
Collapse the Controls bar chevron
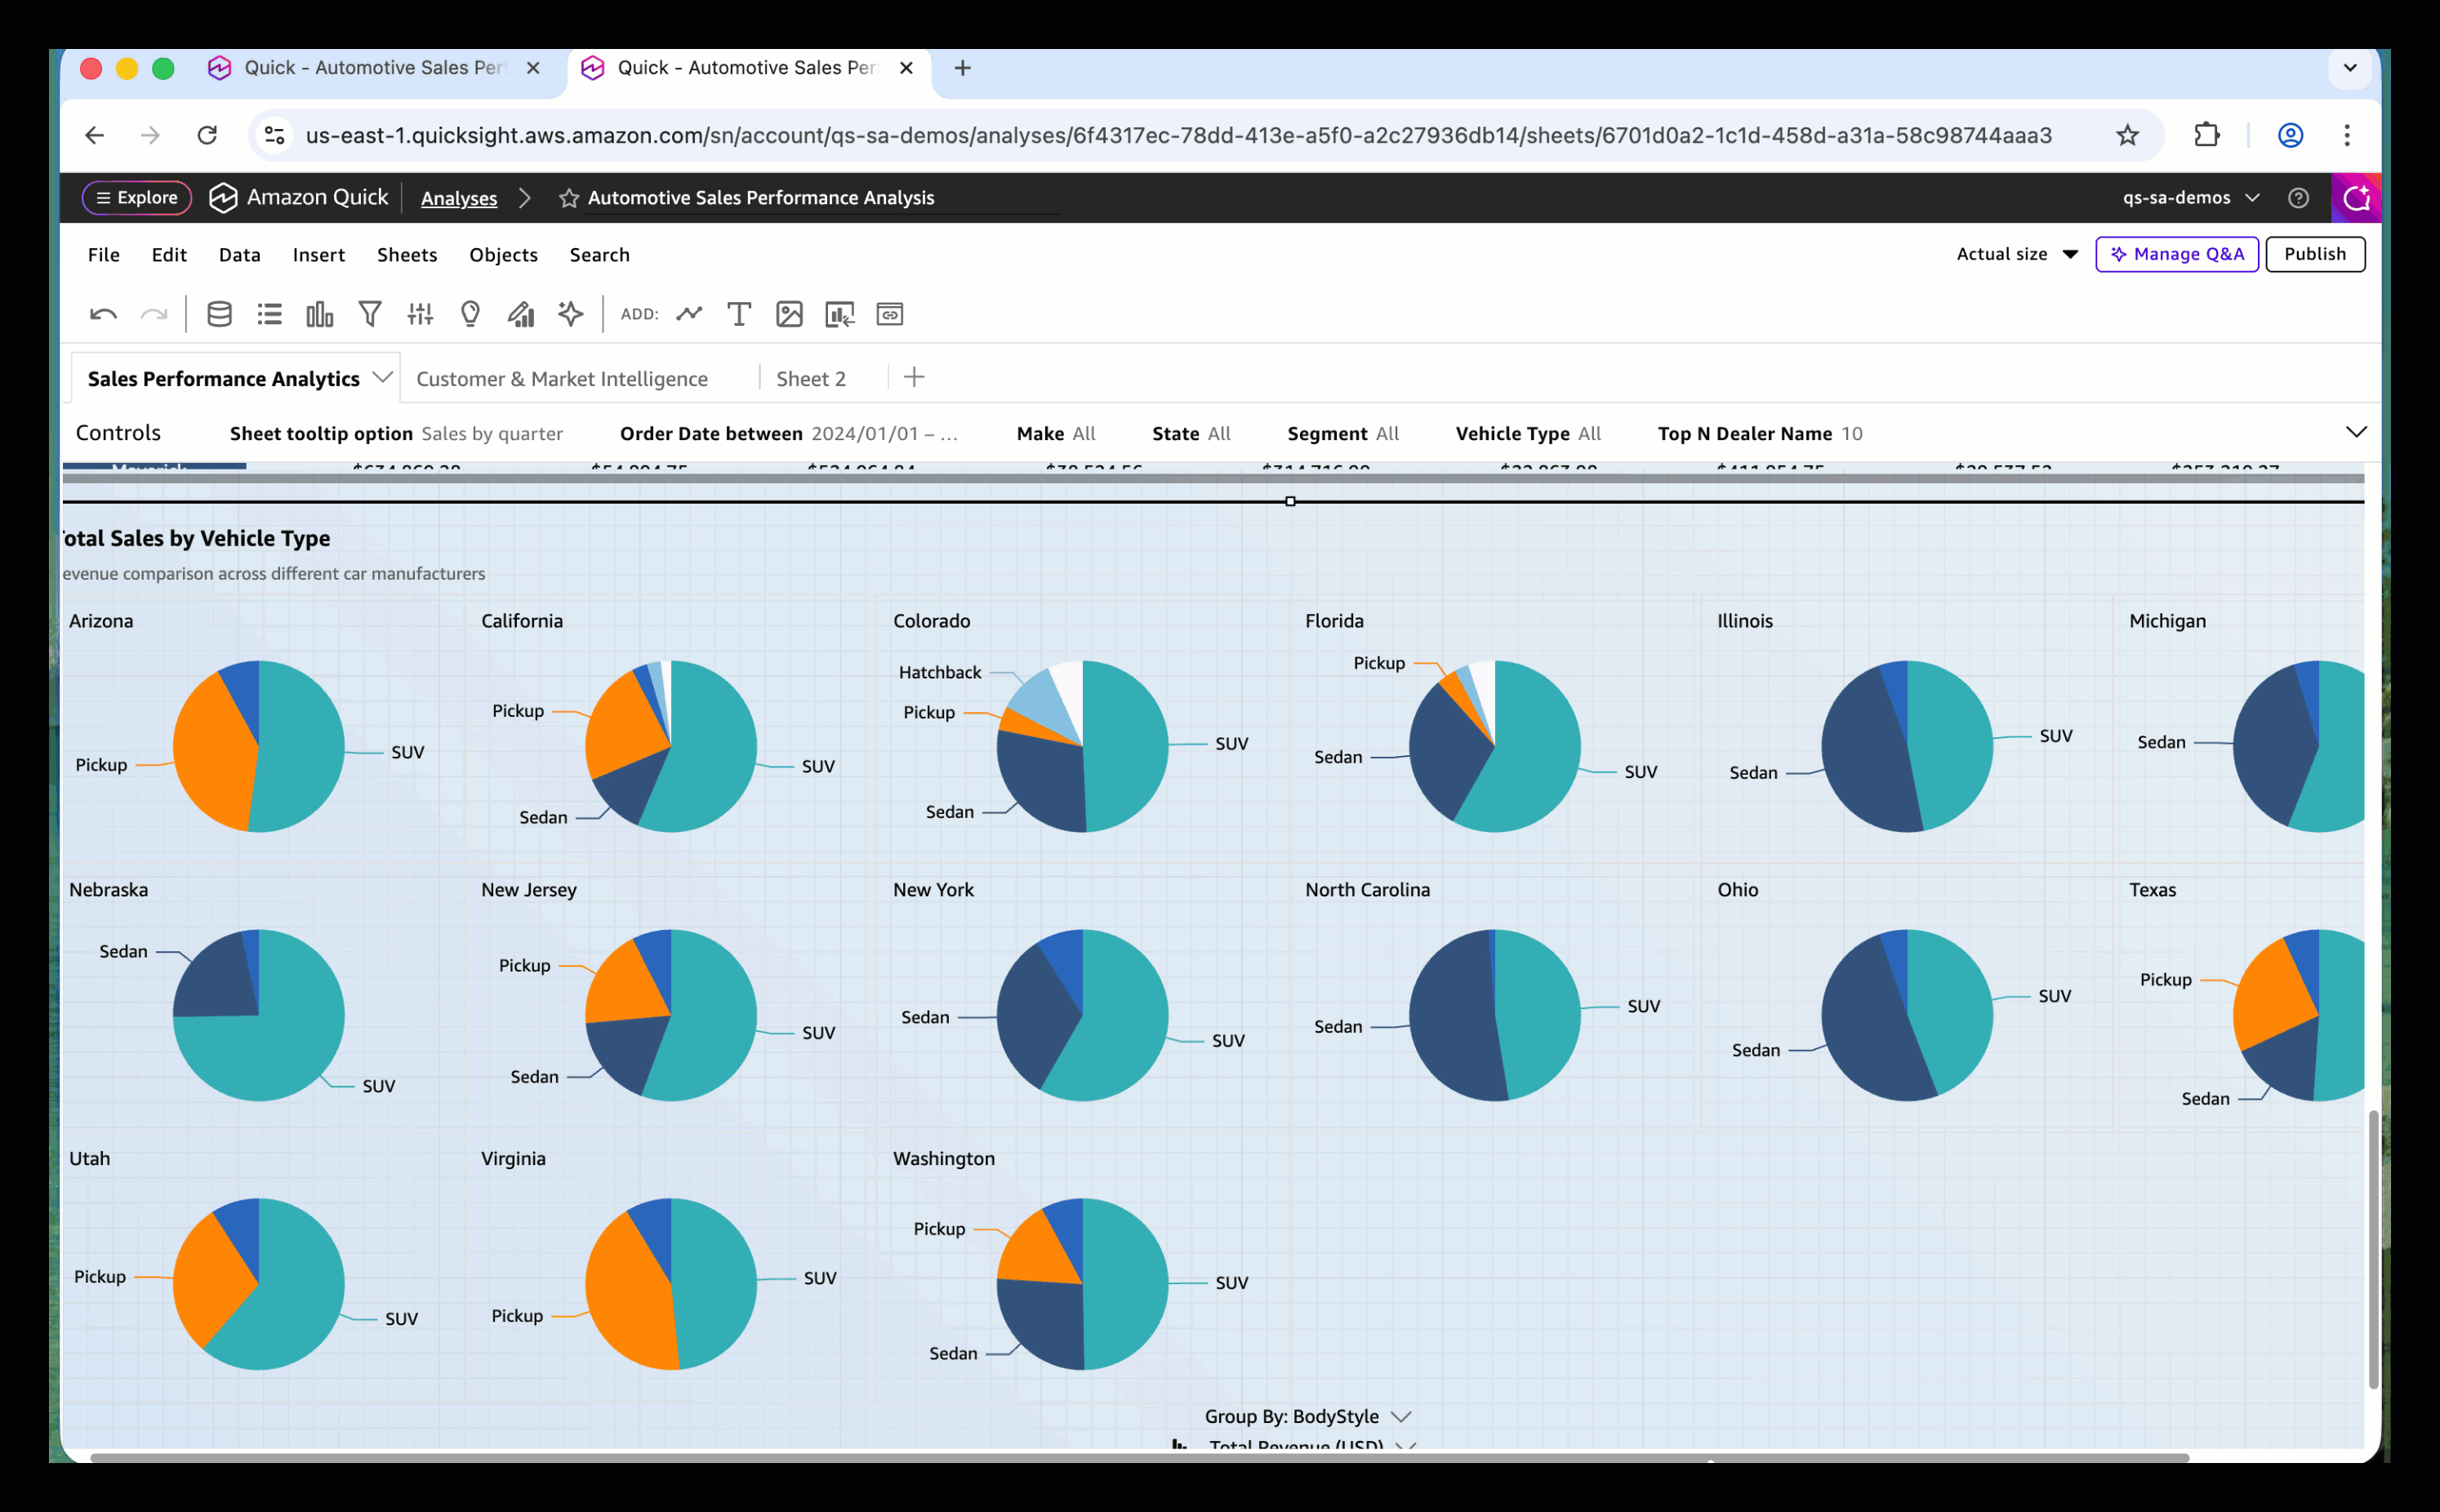pos(2355,432)
